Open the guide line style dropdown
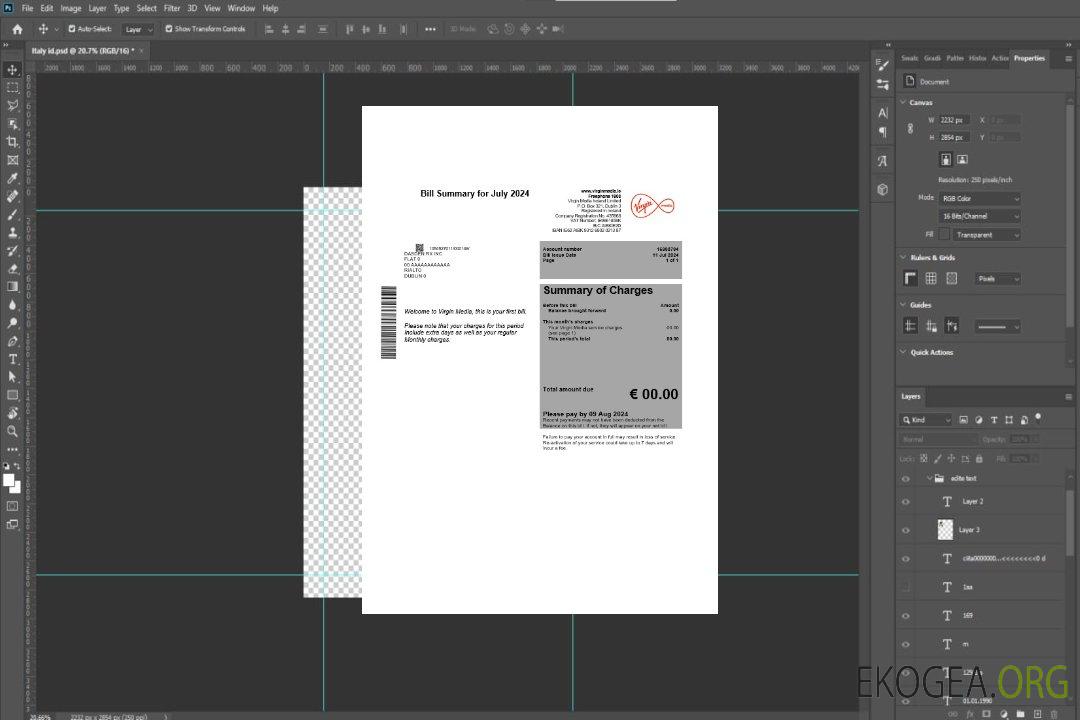 tap(998, 327)
